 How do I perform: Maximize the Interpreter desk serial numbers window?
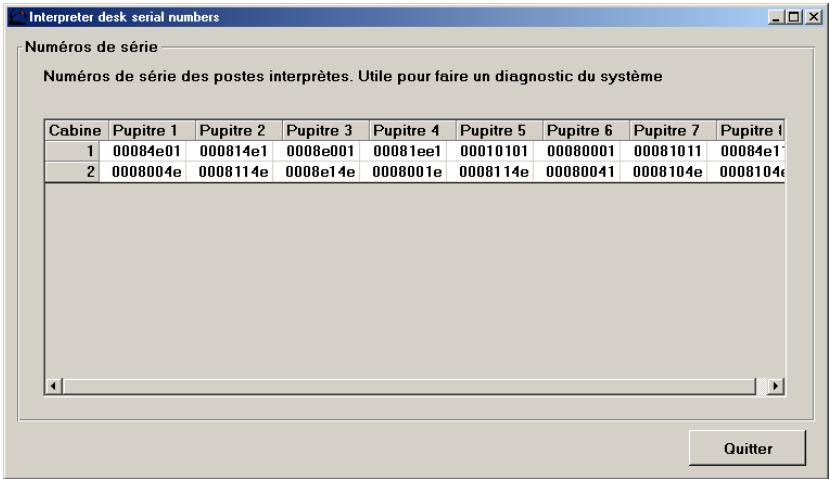[x=794, y=17]
